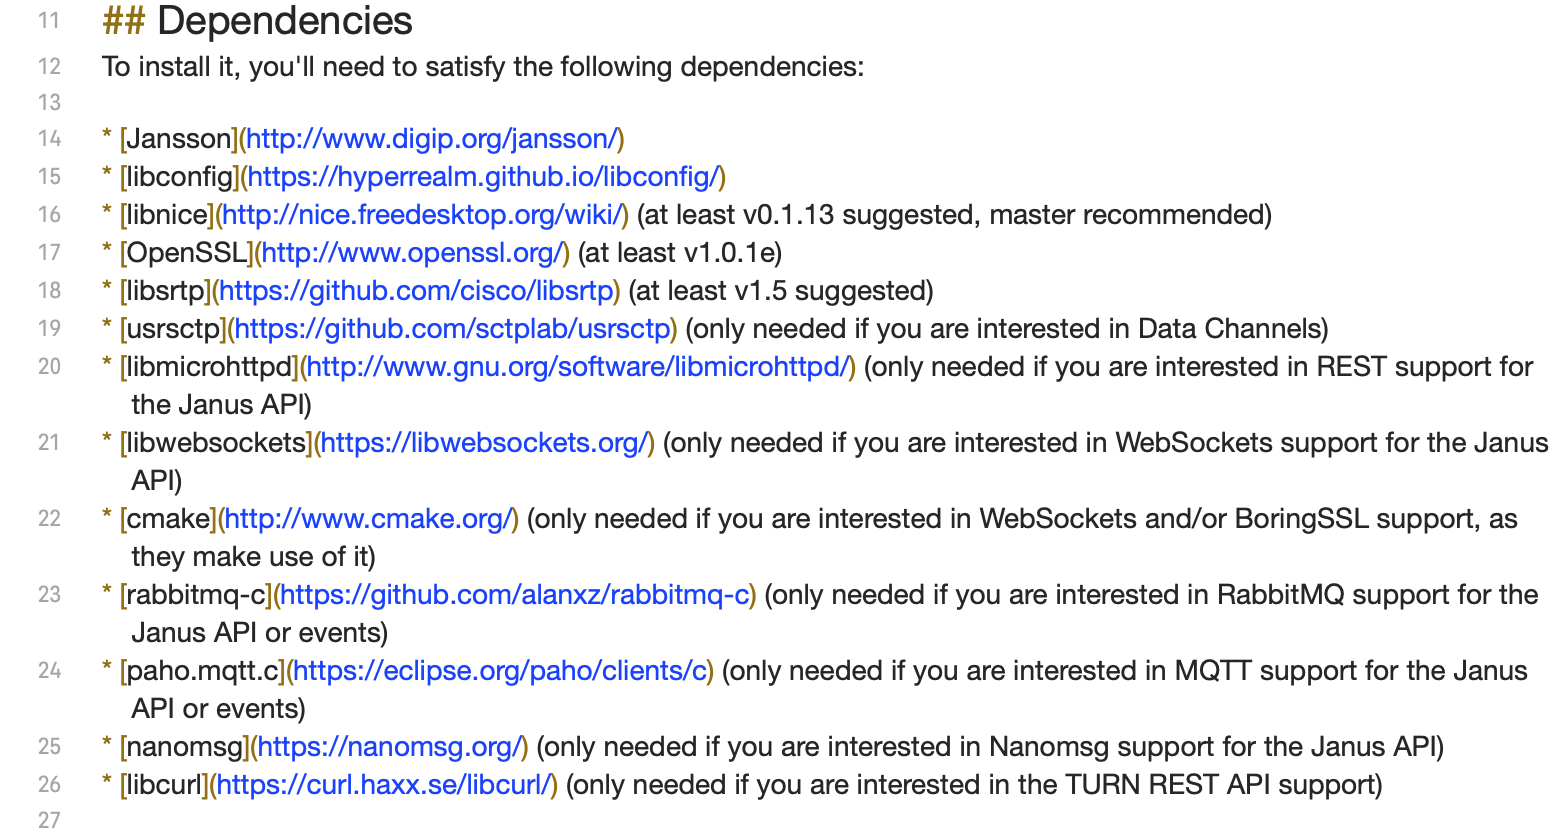
Task: Open the libwebsockets.org link
Action: (484, 443)
